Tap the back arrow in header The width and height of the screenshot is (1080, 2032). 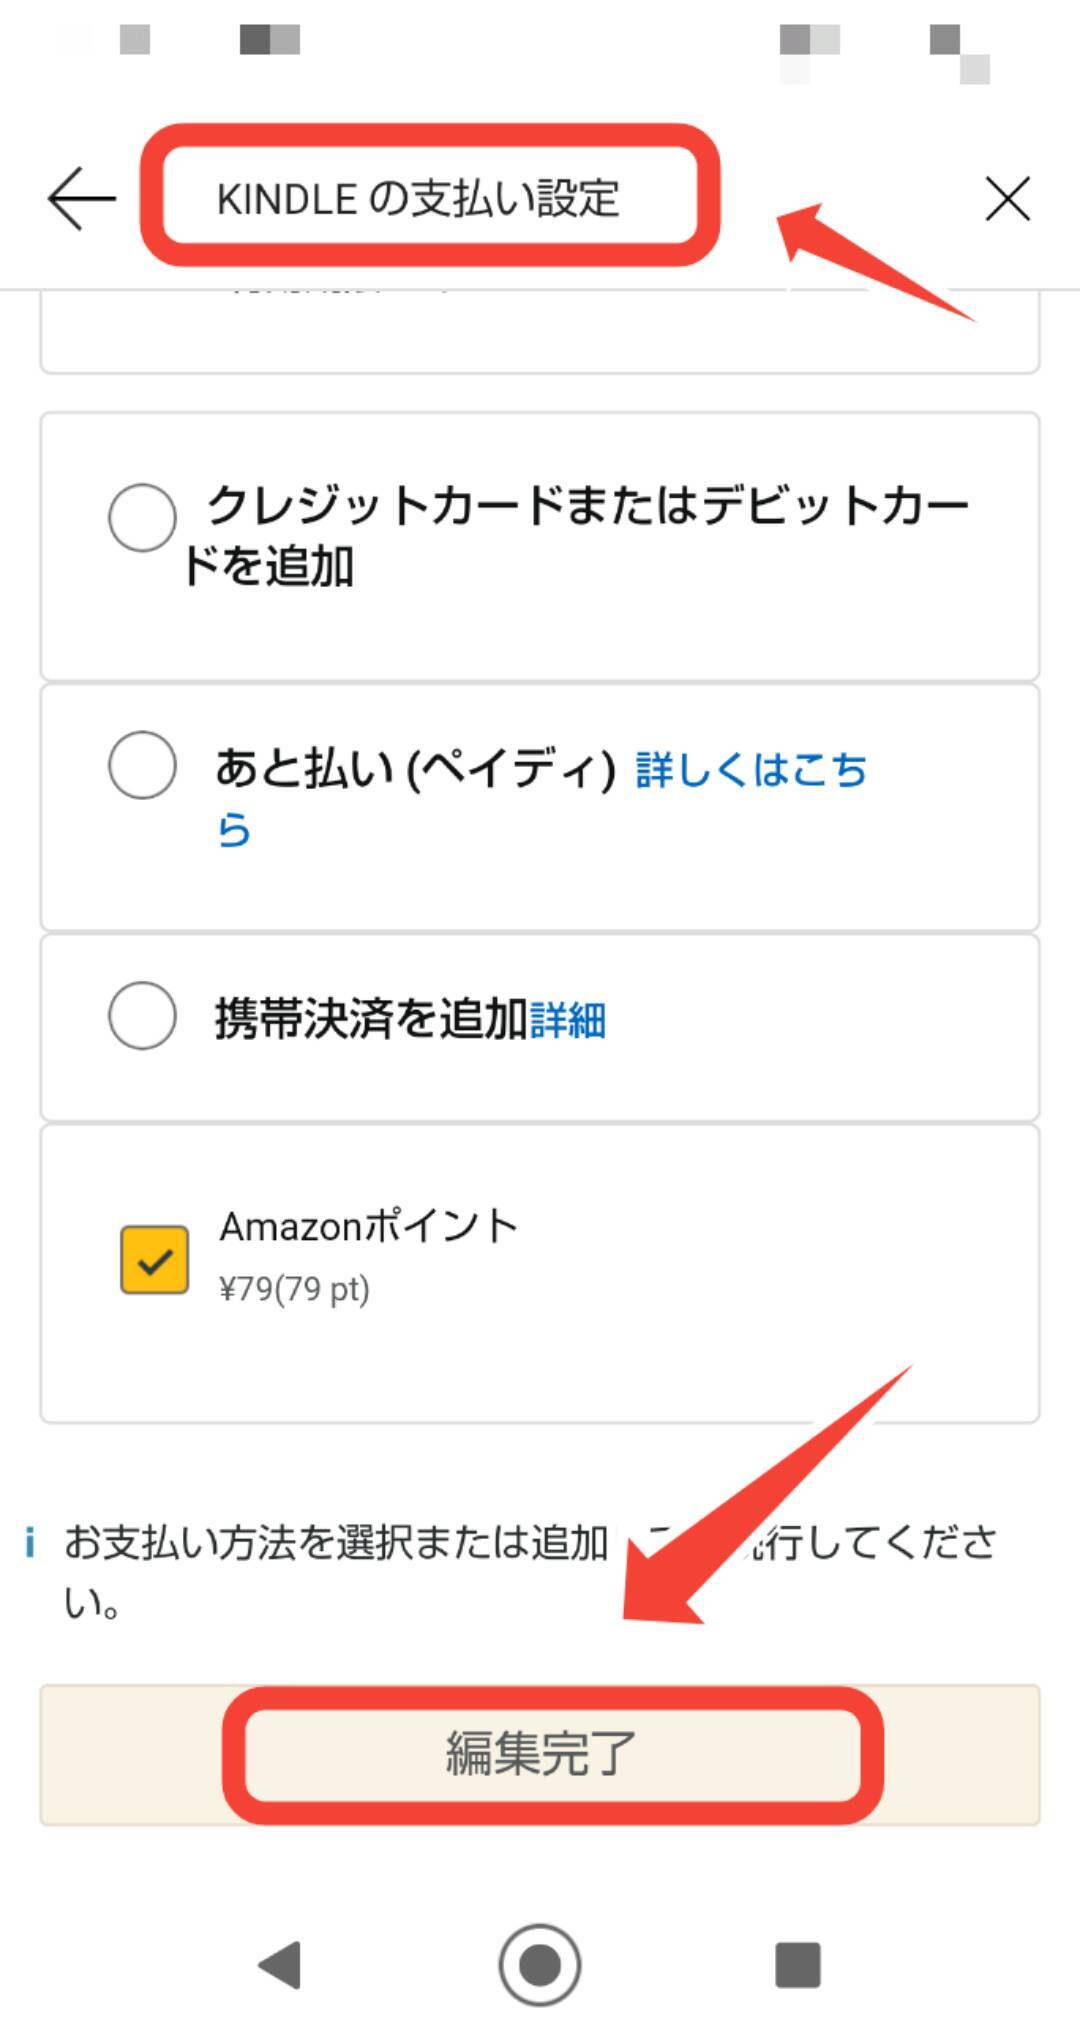coord(82,198)
